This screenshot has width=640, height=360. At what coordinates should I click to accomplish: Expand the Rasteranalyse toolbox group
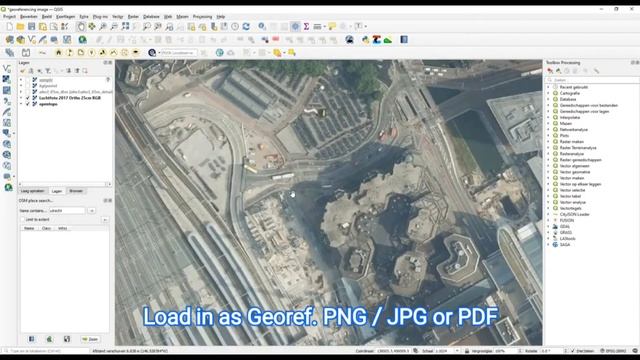click(x=548, y=154)
